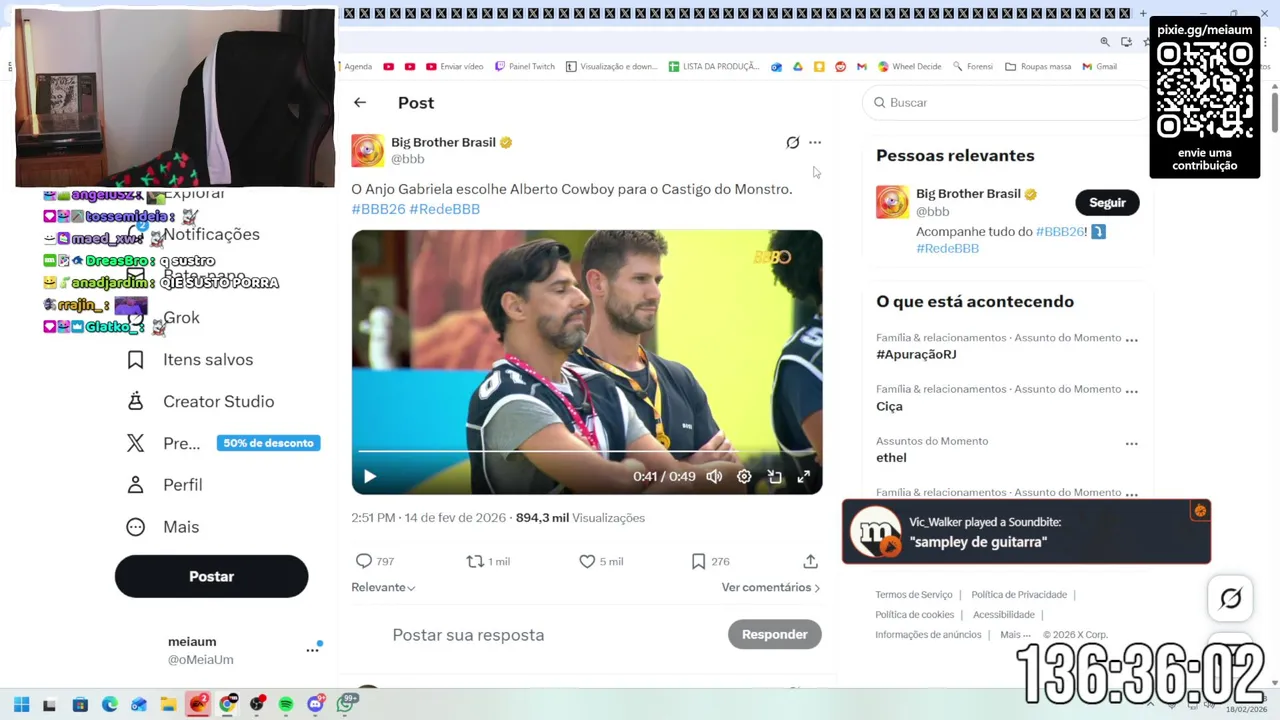Click the Responder button

point(775,634)
